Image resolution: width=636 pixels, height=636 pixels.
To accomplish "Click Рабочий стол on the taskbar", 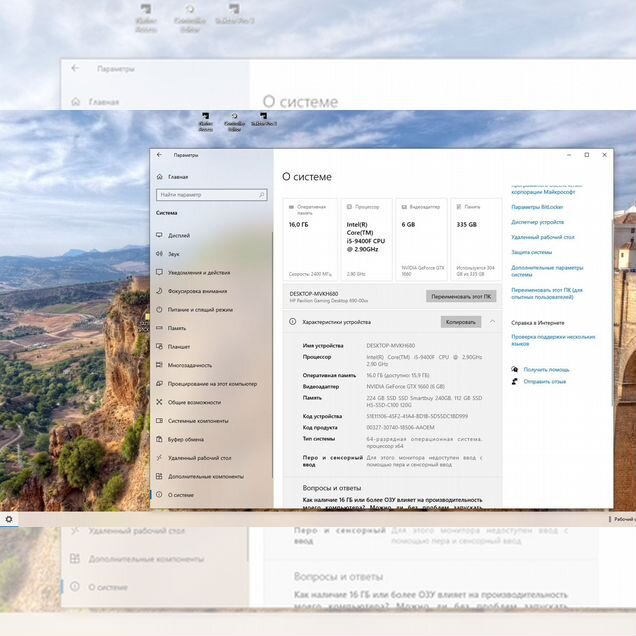I will [623, 519].
